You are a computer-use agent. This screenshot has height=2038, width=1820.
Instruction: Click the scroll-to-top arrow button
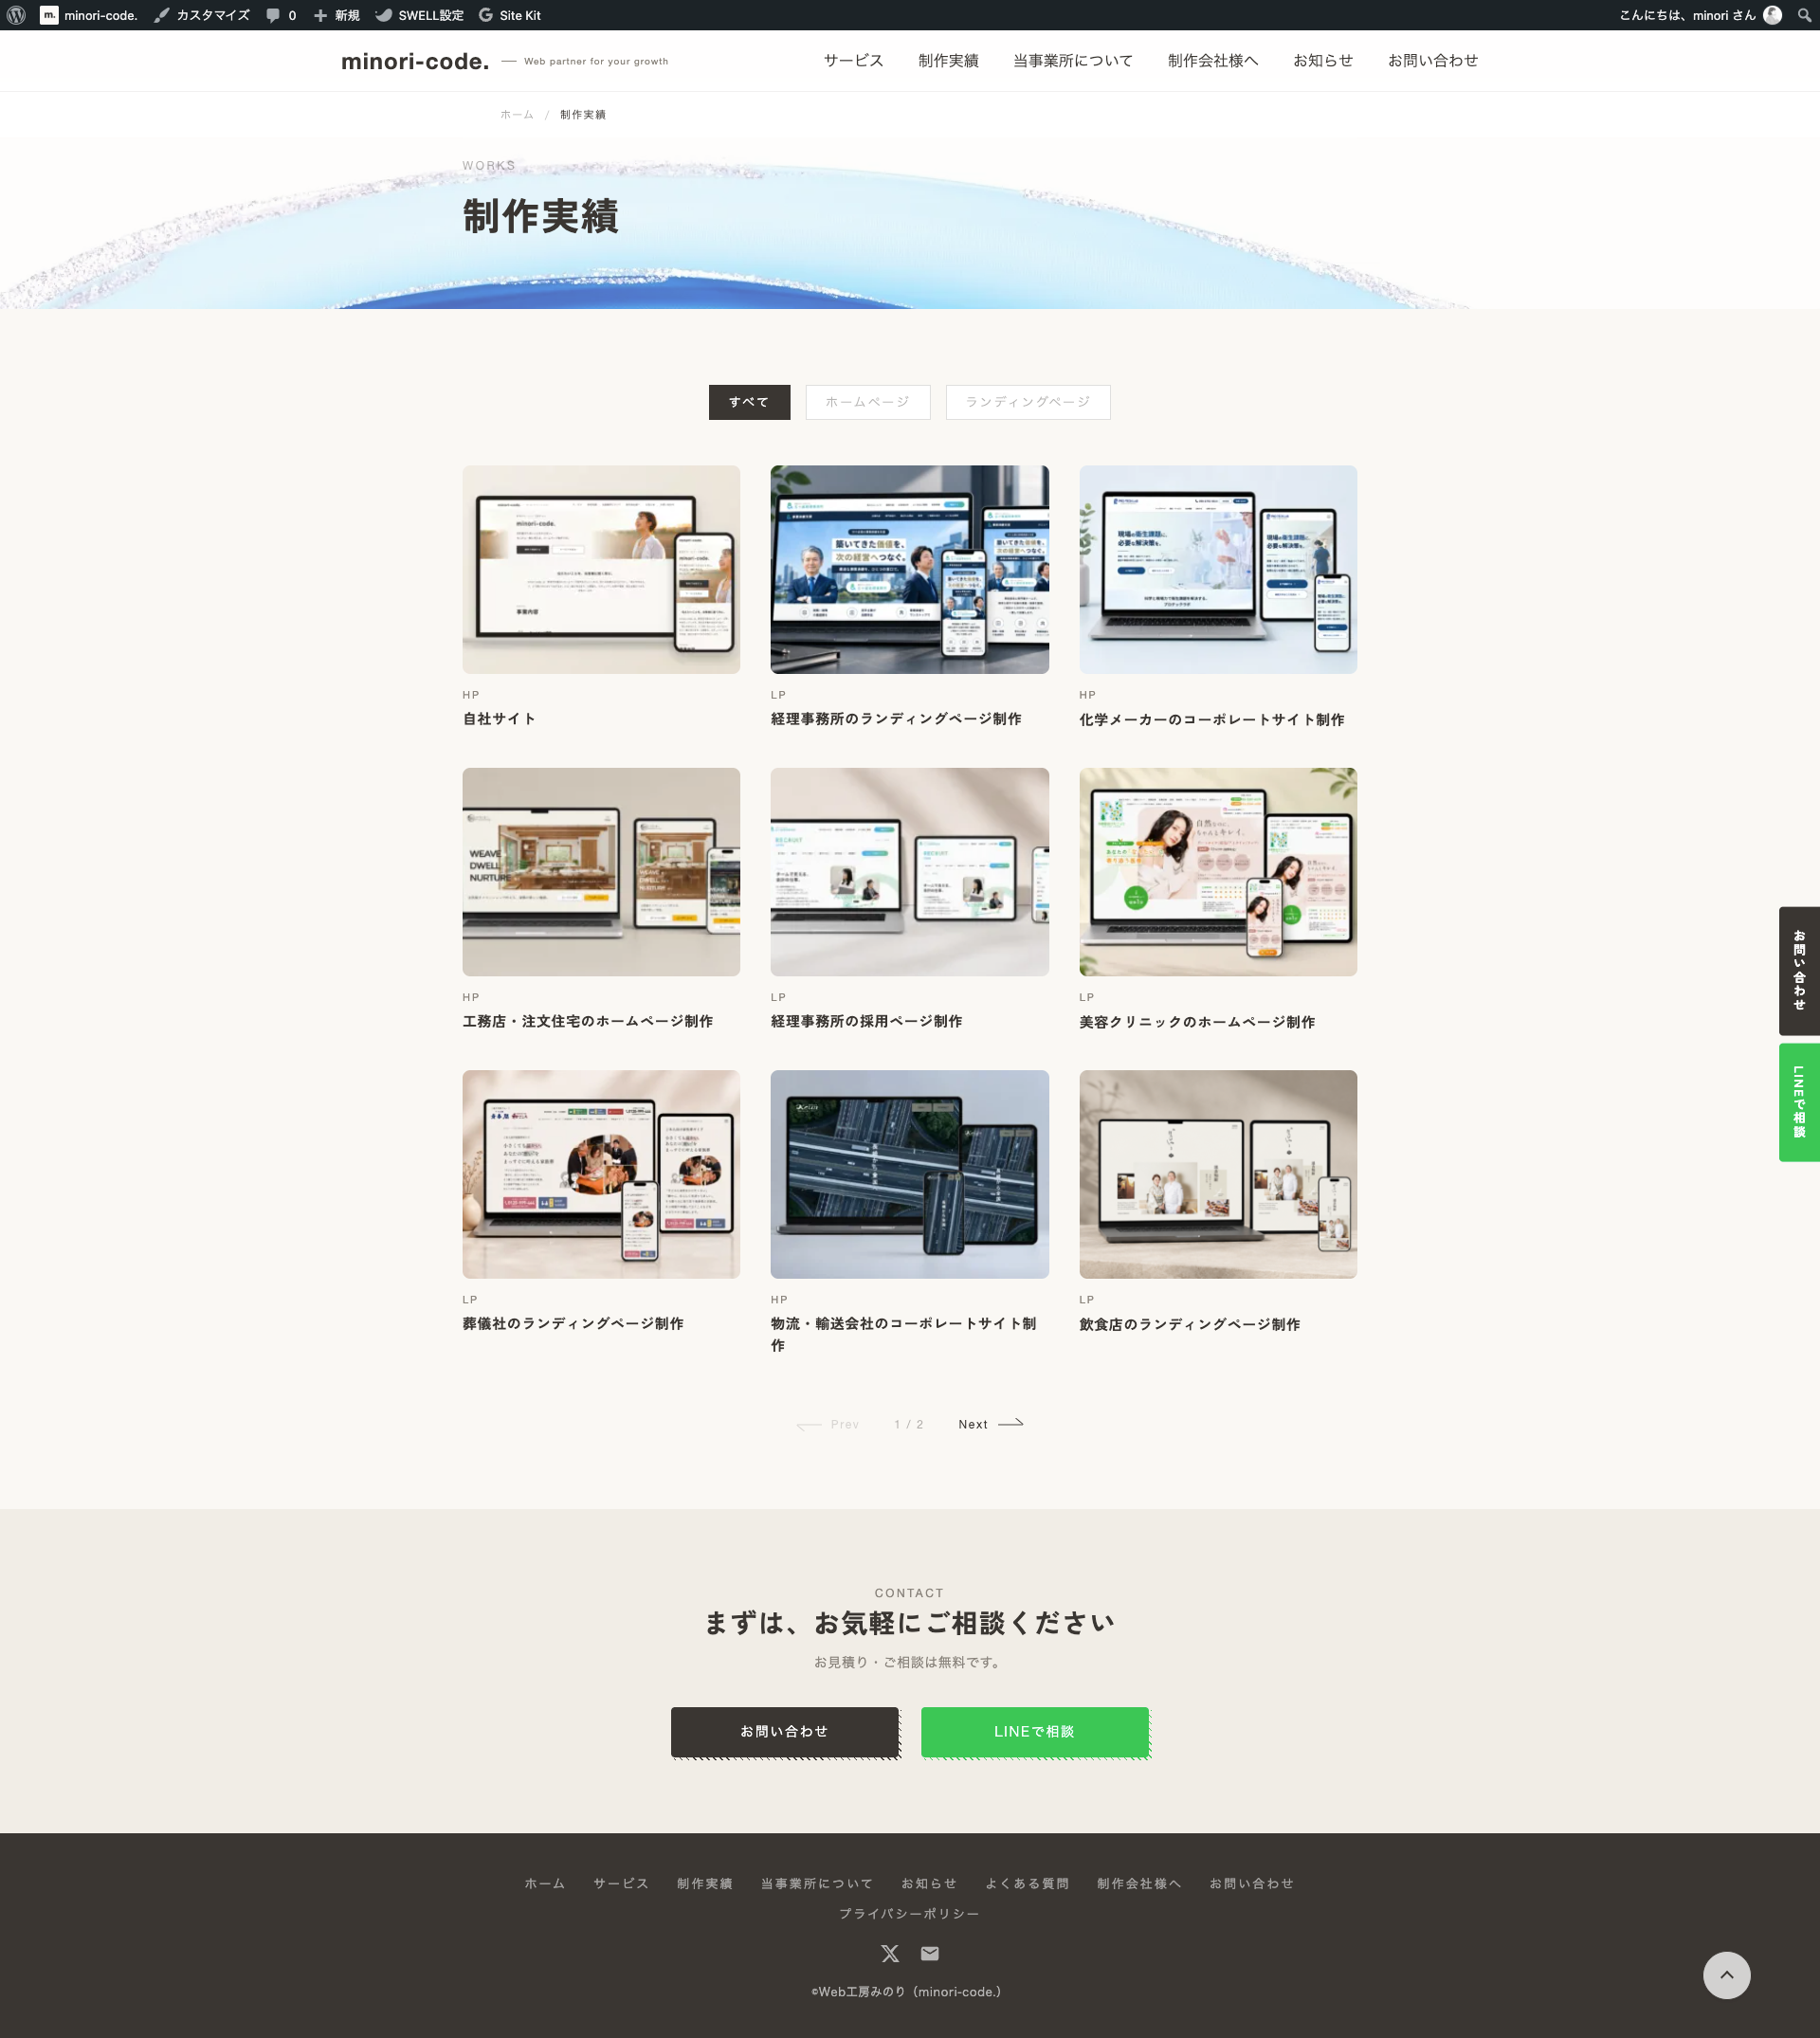coord(1727,1975)
